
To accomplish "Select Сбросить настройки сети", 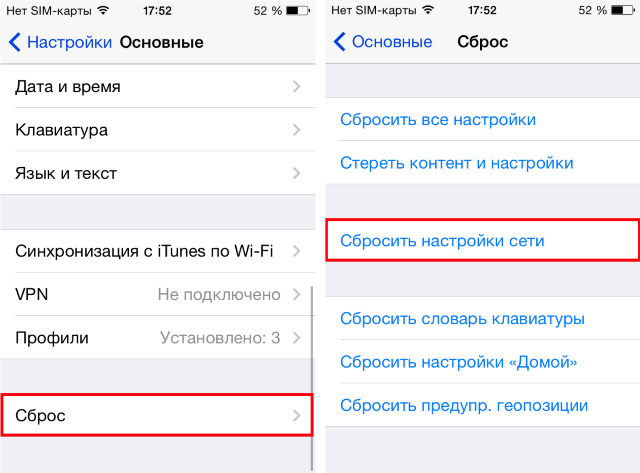I will coord(482,240).
